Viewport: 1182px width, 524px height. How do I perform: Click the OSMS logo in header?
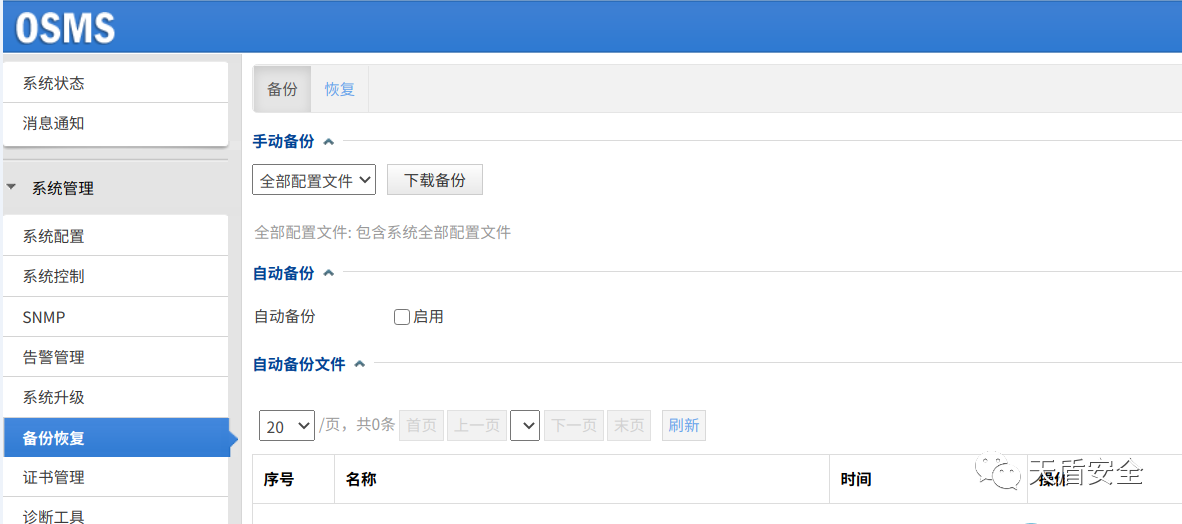(65, 28)
